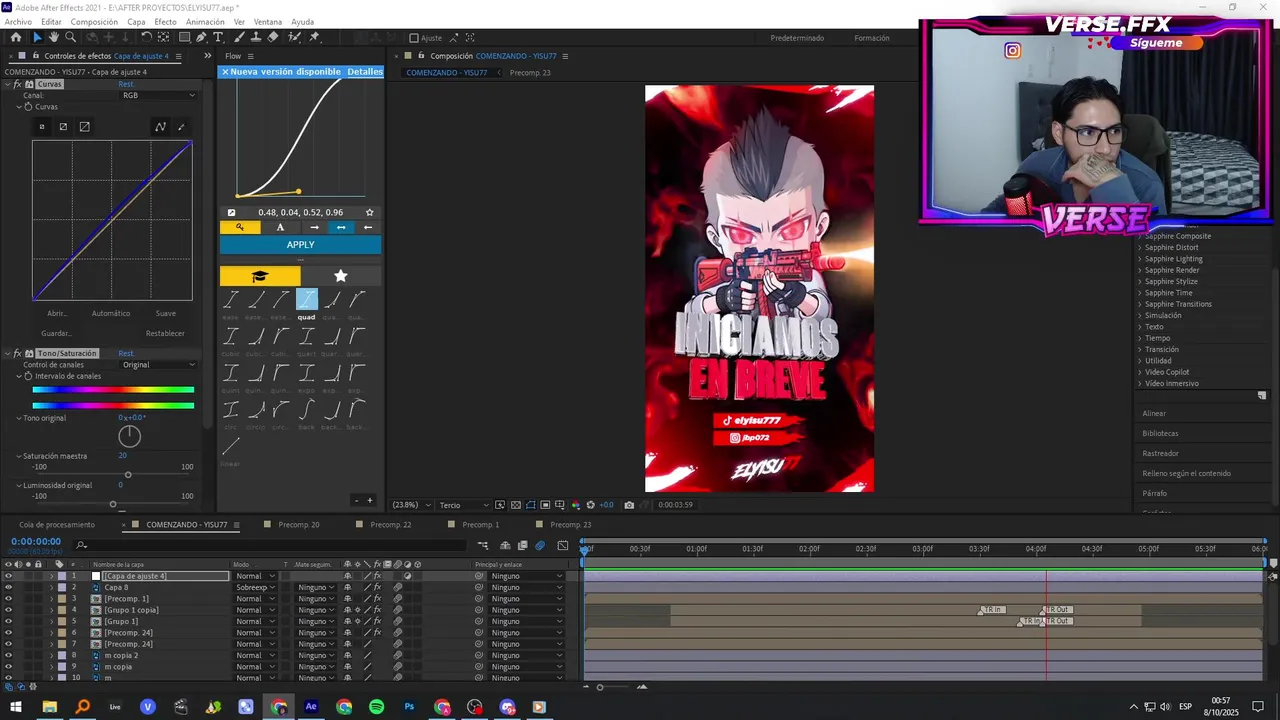
Task: Activate the Hand tool
Action: pyautogui.click(x=54, y=38)
